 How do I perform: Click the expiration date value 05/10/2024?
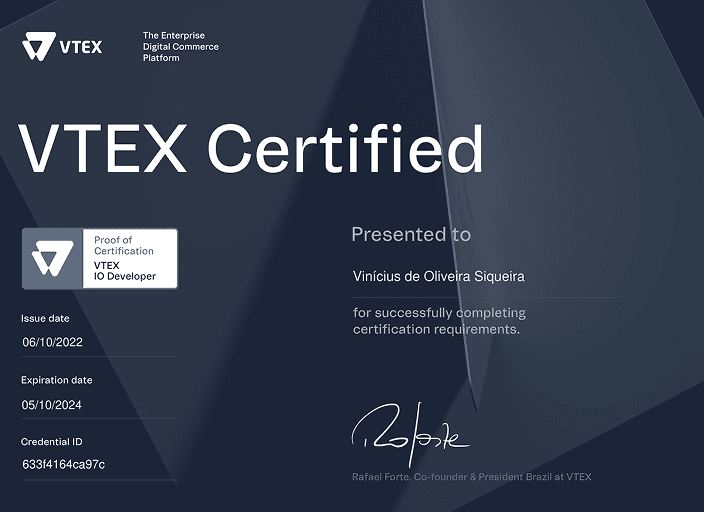tap(52, 405)
